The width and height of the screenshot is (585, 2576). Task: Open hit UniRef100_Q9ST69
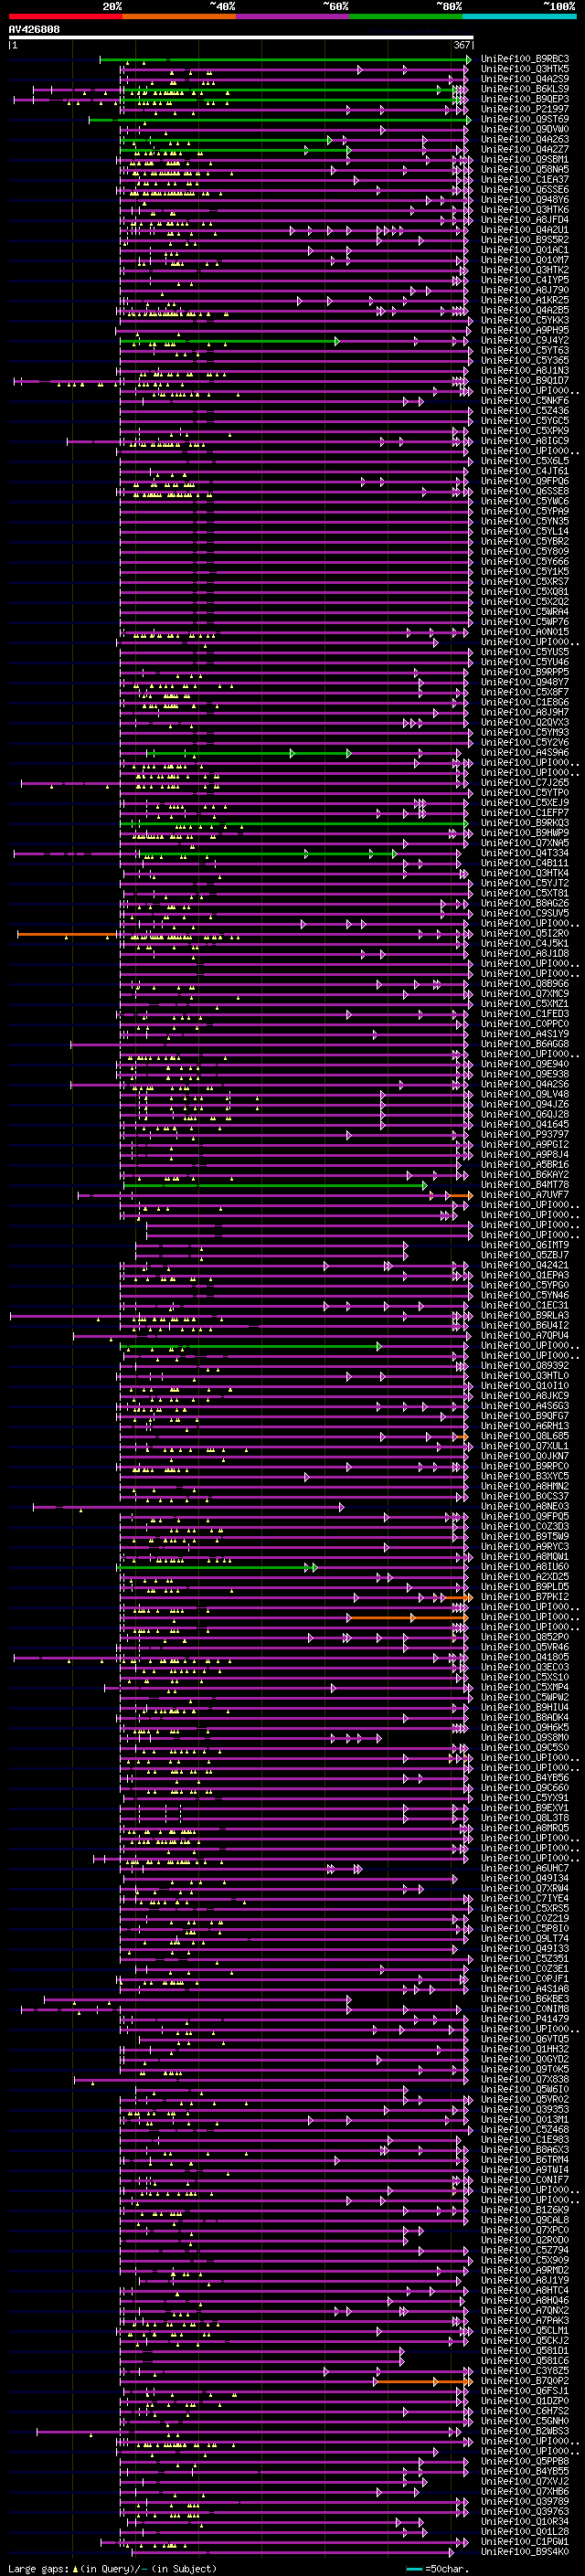525,119
